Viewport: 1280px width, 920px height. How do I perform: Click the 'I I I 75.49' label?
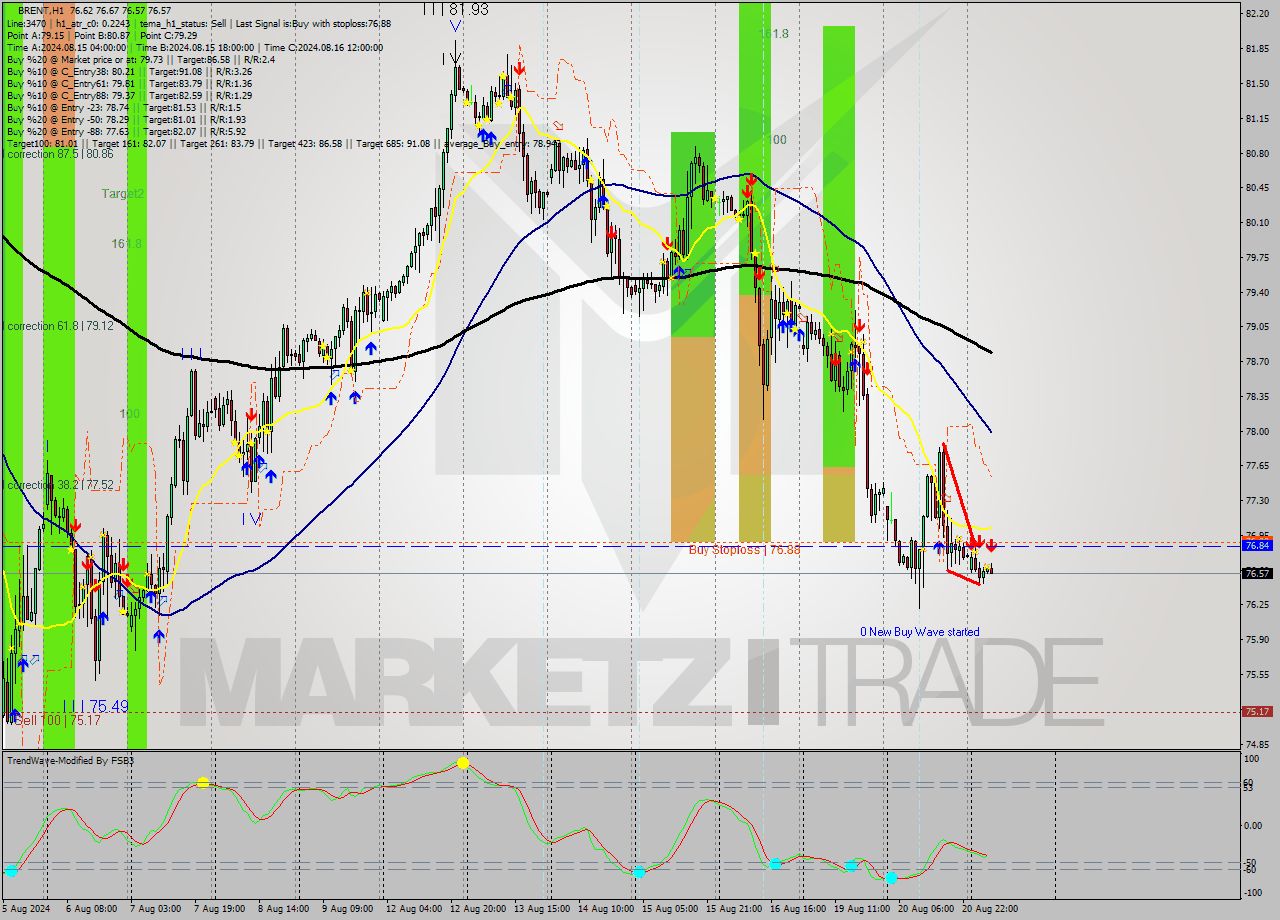coord(95,707)
